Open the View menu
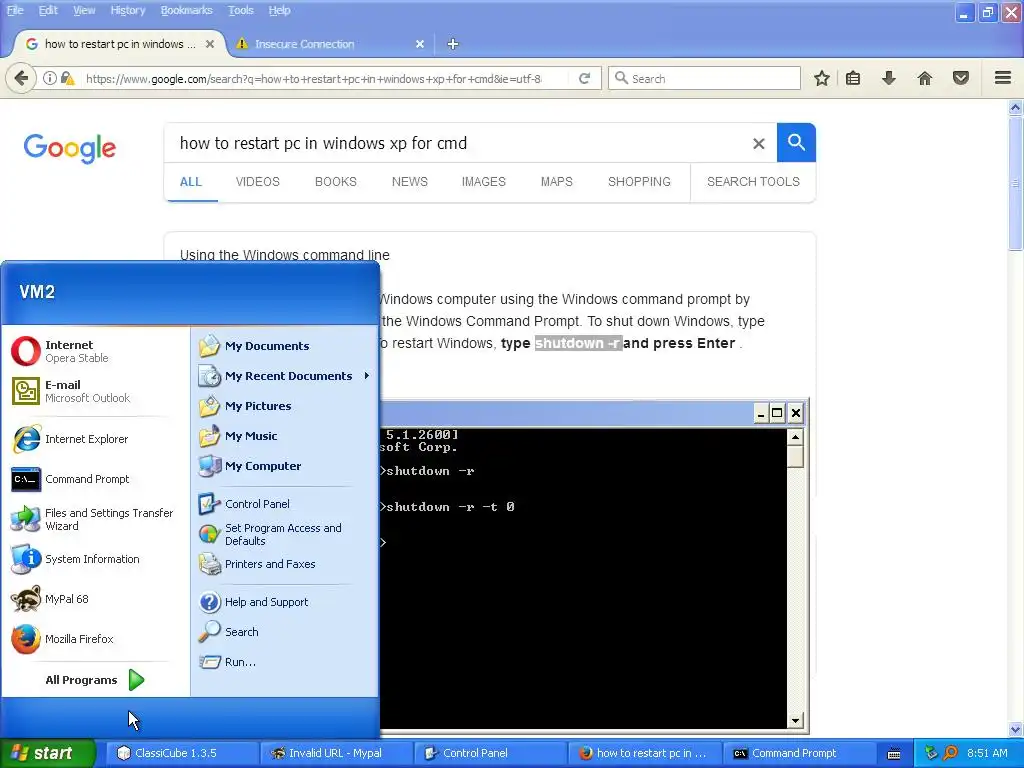1024x768 pixels. pyautogui.click(x=84, y=10)
